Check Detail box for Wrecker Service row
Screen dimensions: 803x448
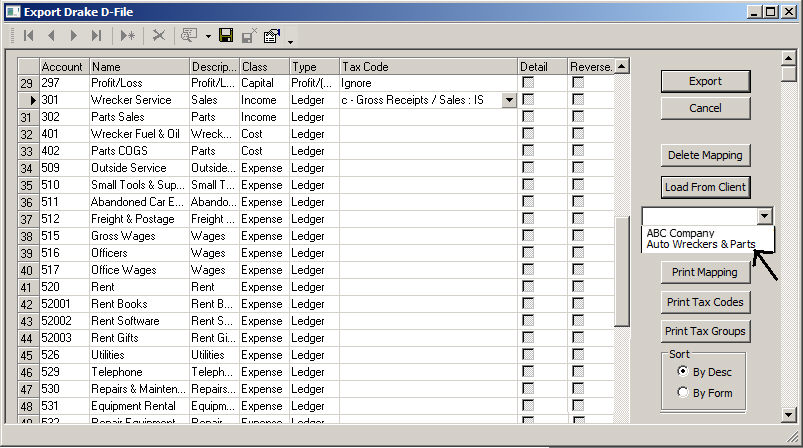pos(528,99)
